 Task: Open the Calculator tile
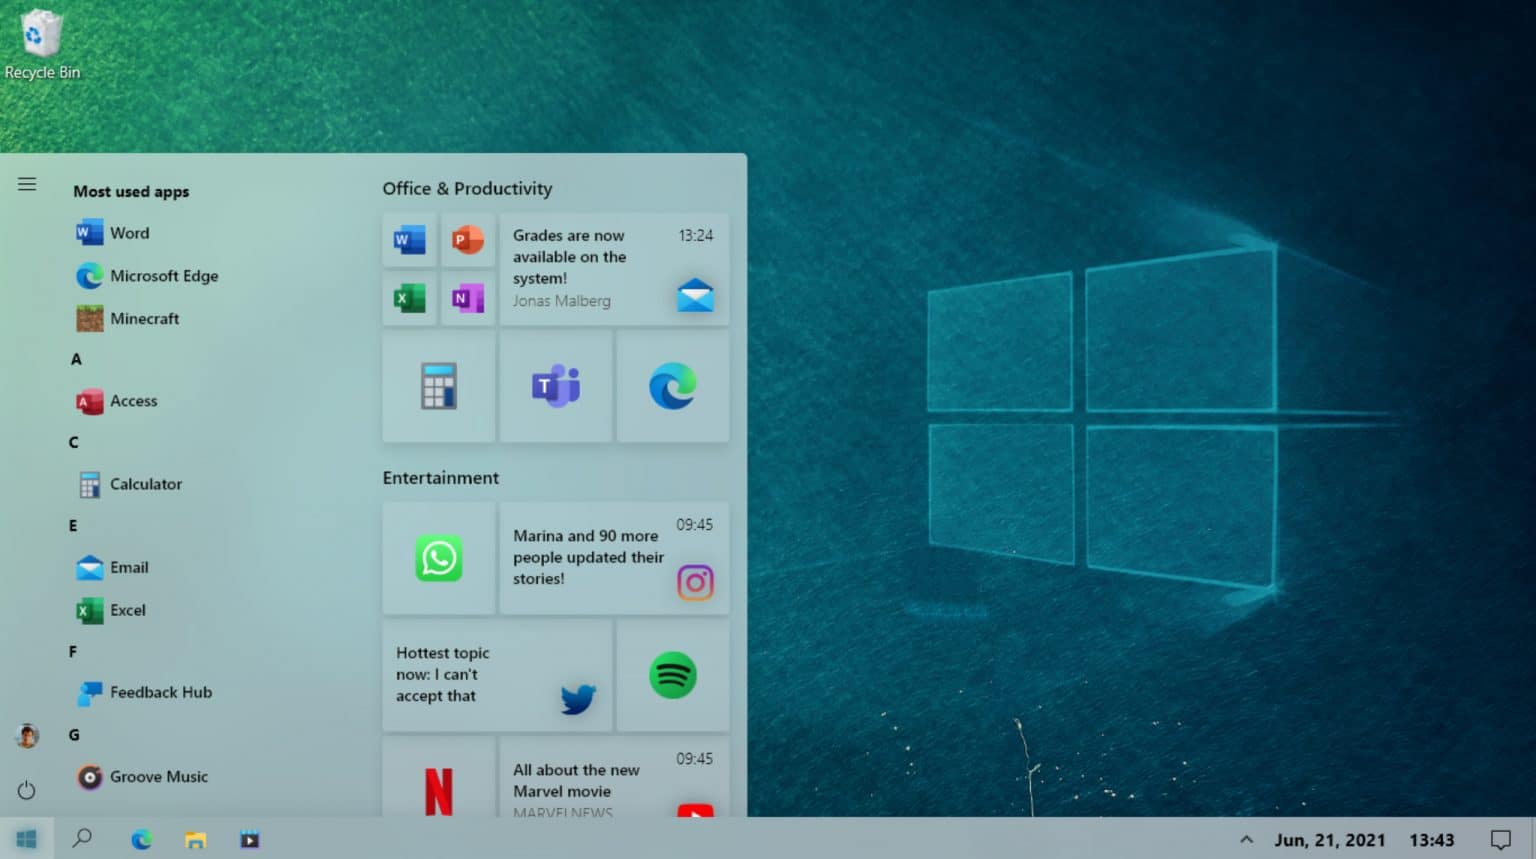pyautogui.click(x=438, y=386)
